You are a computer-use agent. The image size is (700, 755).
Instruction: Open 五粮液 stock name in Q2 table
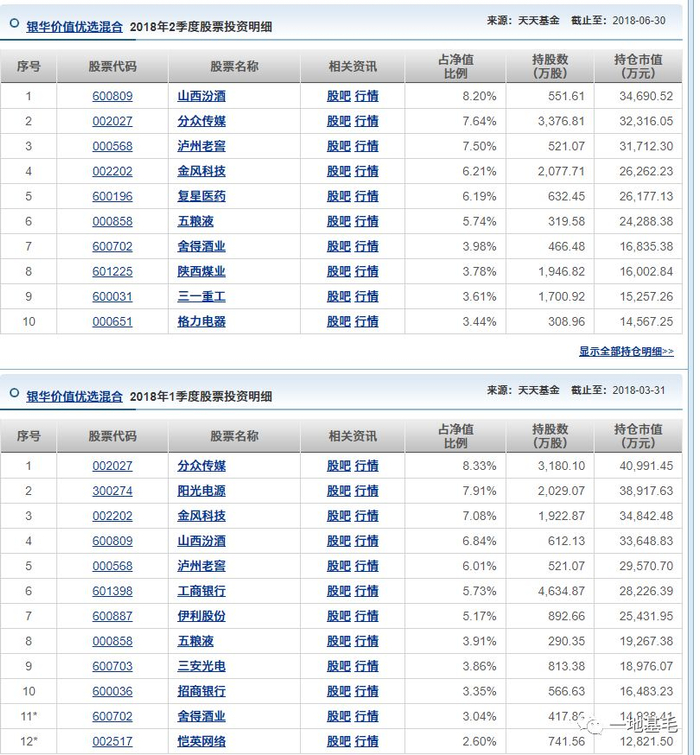(x=195, y=221)
